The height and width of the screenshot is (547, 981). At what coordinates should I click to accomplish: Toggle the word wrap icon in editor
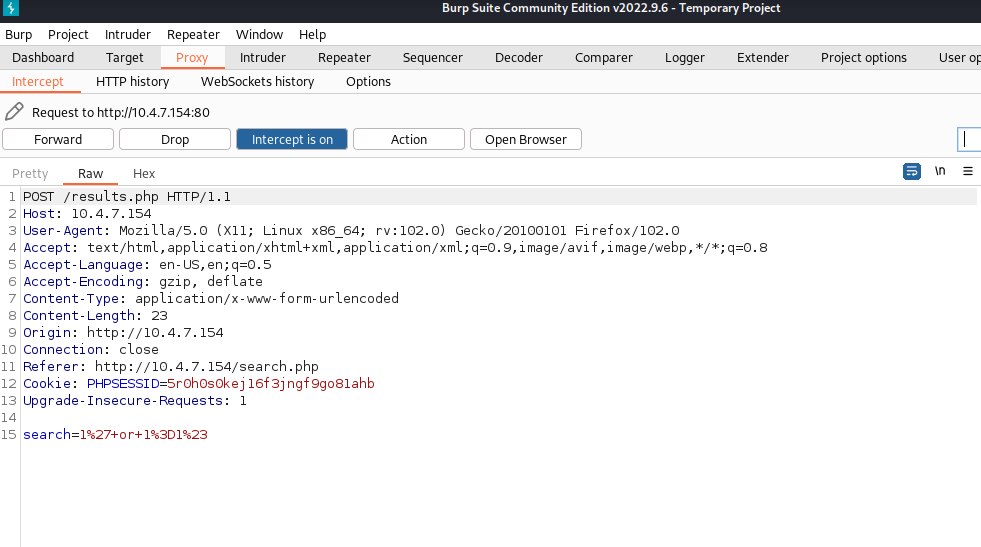point(912,172)
